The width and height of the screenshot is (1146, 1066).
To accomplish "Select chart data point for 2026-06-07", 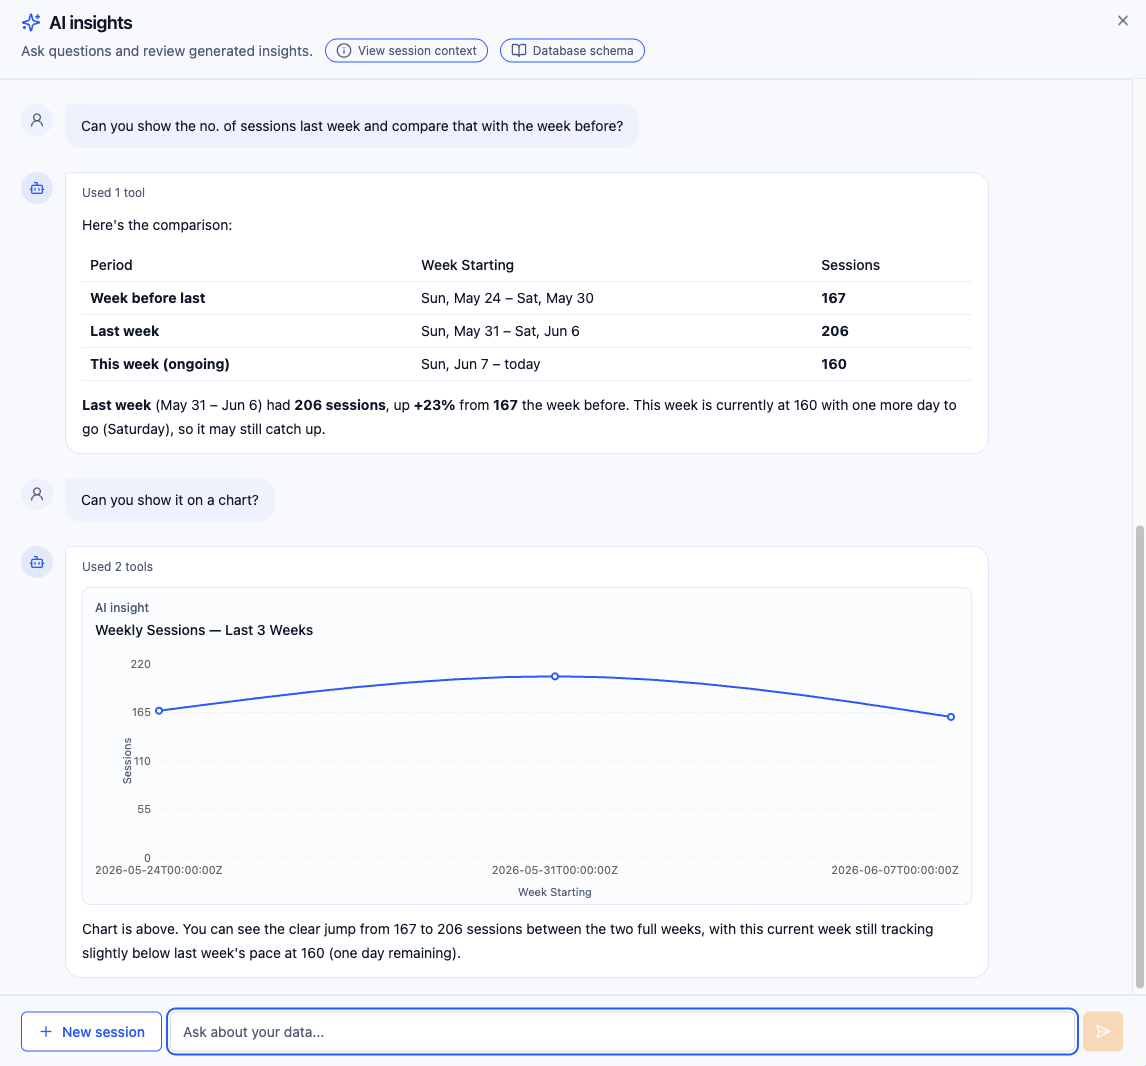I will [x=951, y=717].
